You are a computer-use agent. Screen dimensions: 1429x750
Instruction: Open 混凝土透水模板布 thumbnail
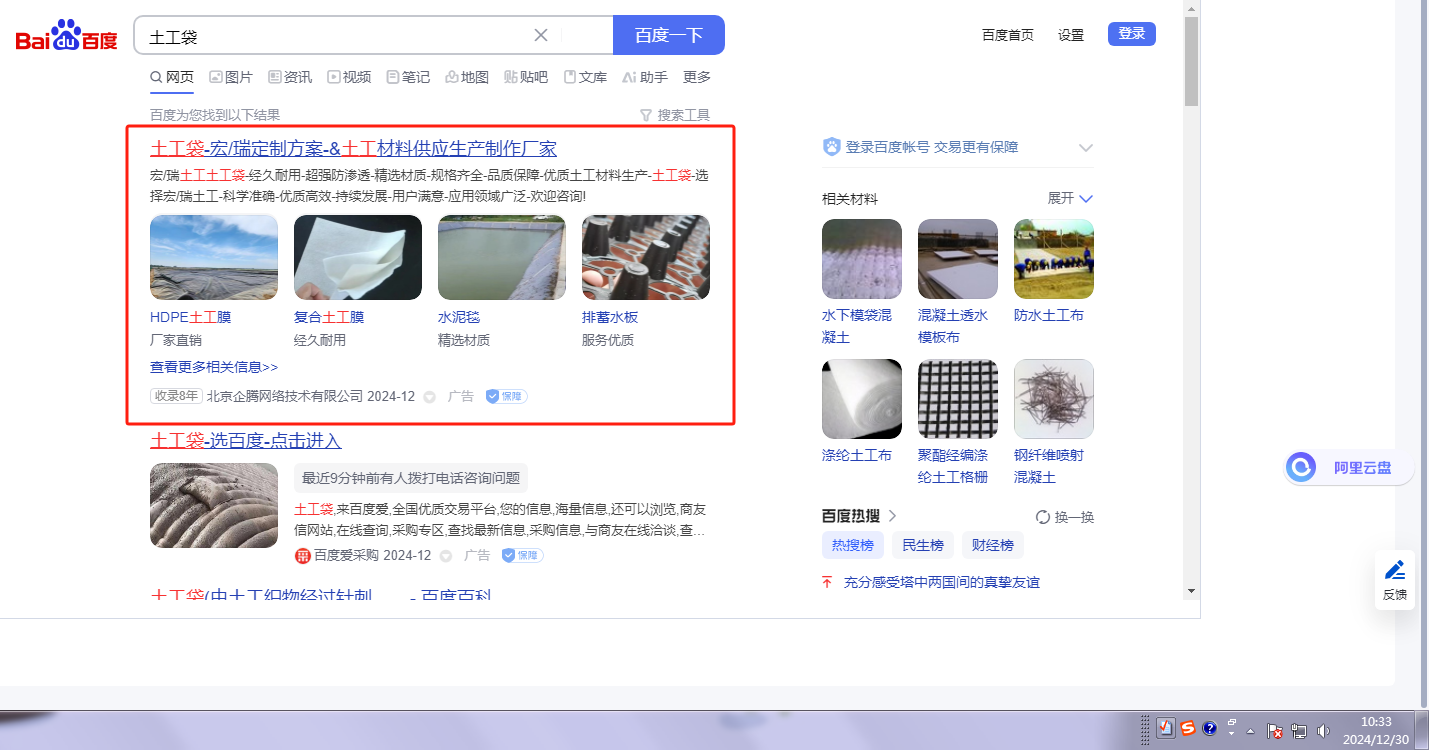point(958,259)
